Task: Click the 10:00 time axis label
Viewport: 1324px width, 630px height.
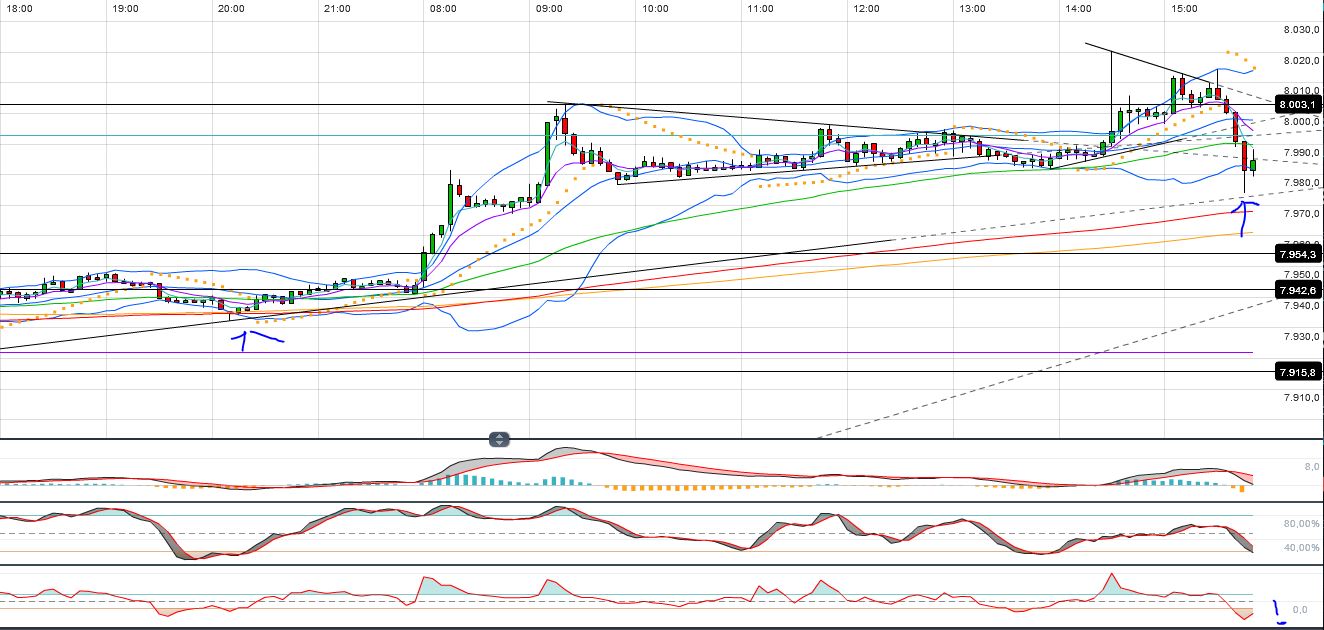Action: pos(655,8)
